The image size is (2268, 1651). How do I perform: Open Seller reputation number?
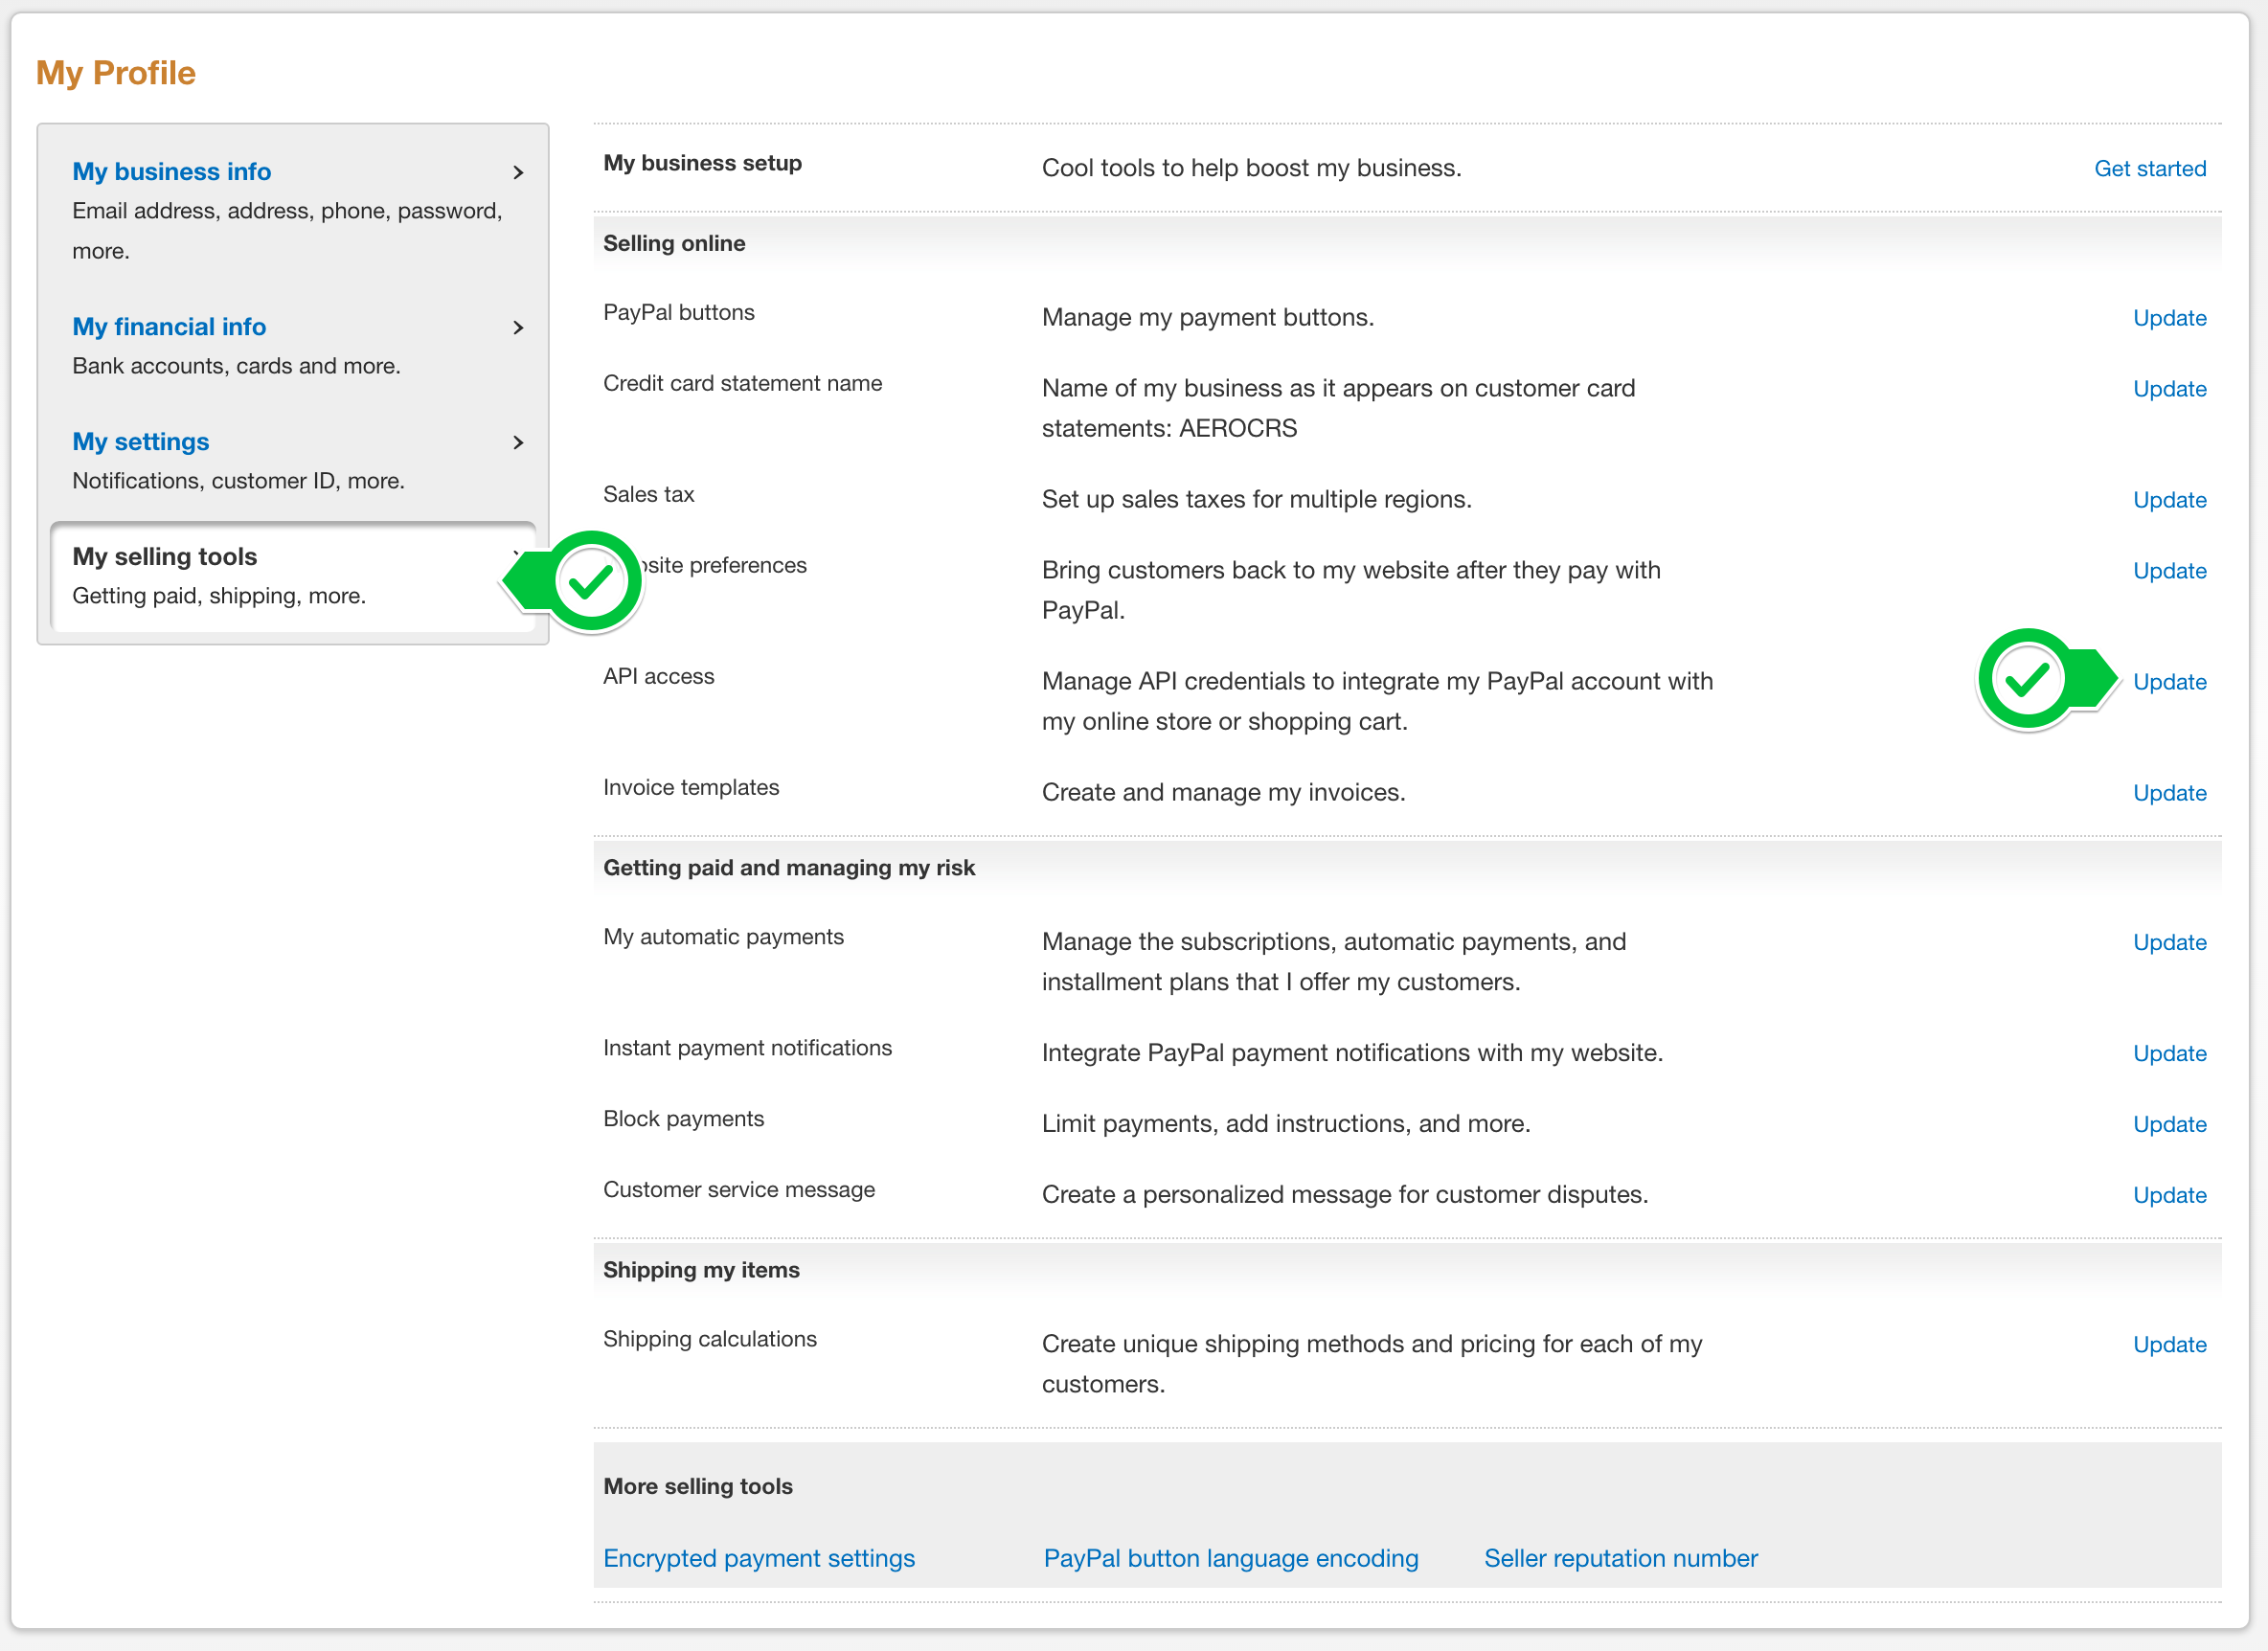[x=1620, y=1558]
